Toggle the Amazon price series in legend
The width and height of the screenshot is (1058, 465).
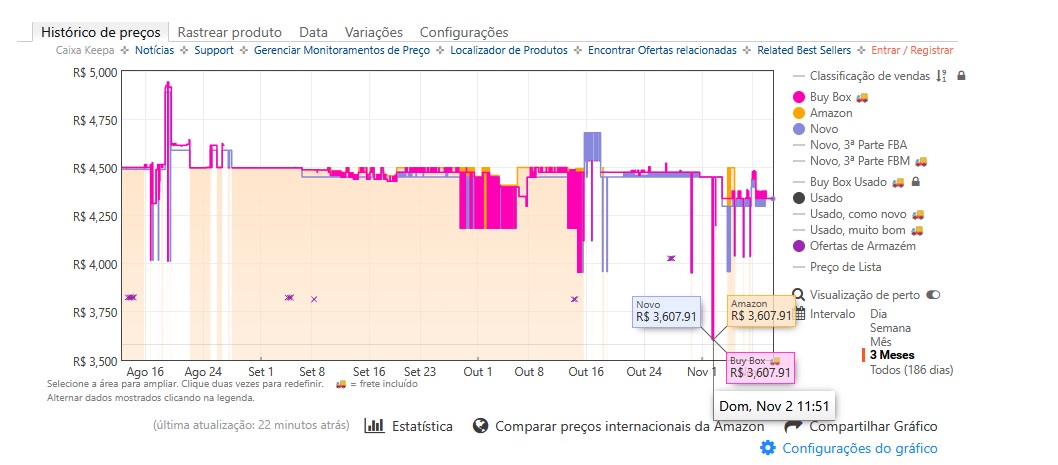[830, 114]
